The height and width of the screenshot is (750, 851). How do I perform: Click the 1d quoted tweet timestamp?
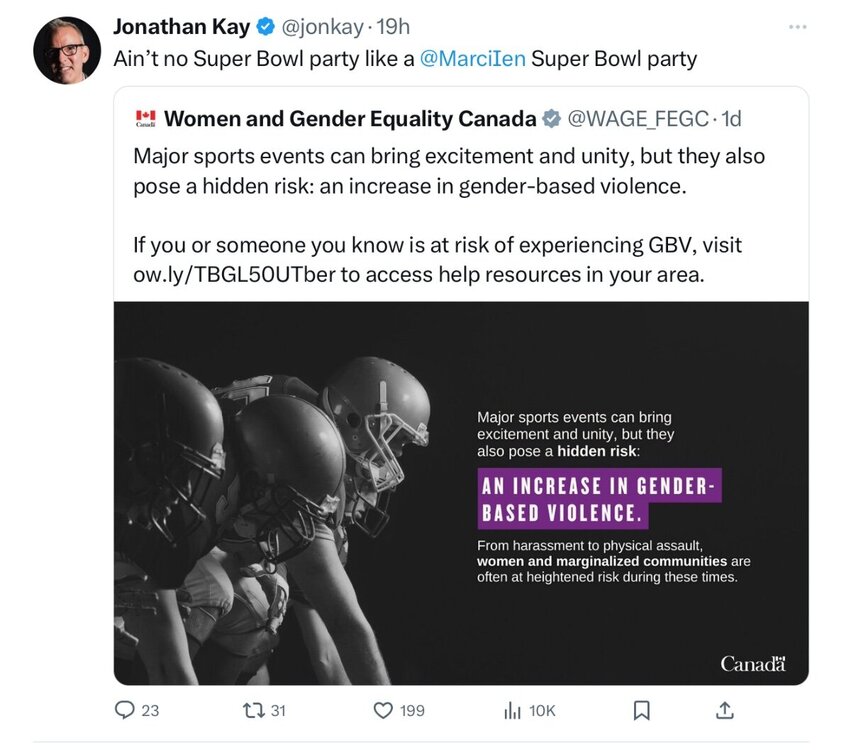pyautogui.click(x=731, y=119)
